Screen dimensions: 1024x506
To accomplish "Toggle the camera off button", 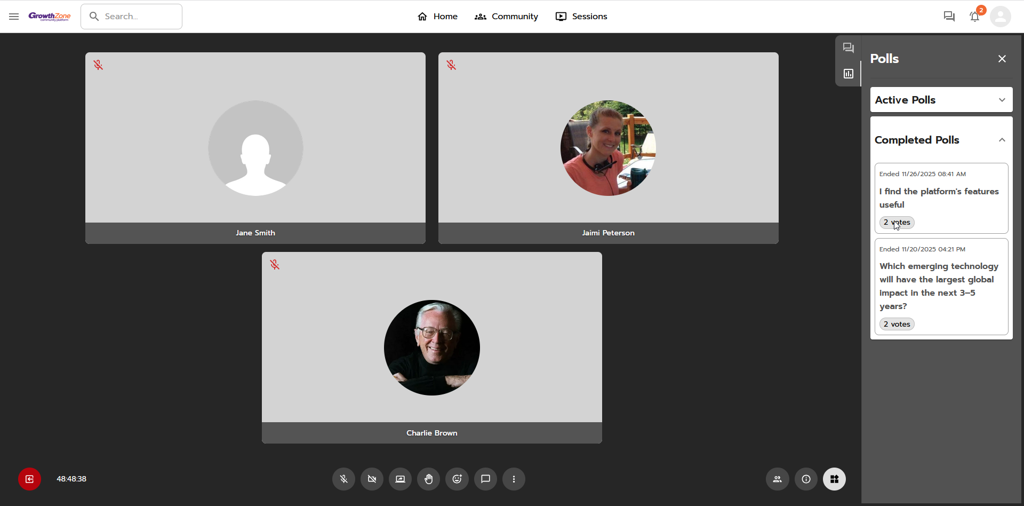I will 372,479.
